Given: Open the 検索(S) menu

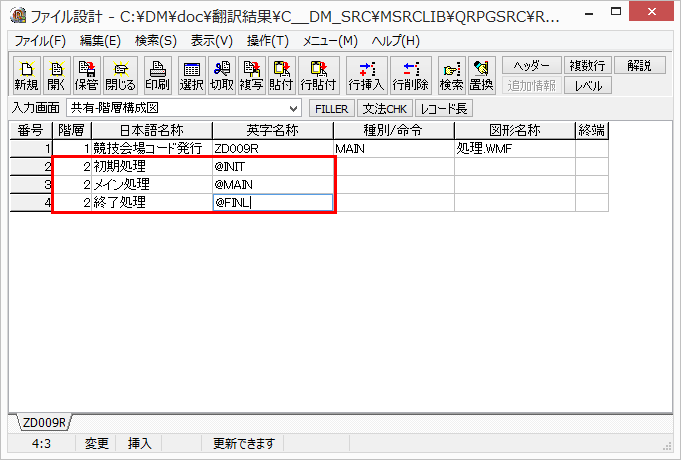Looking at the screenshot, I should (156, 41).
